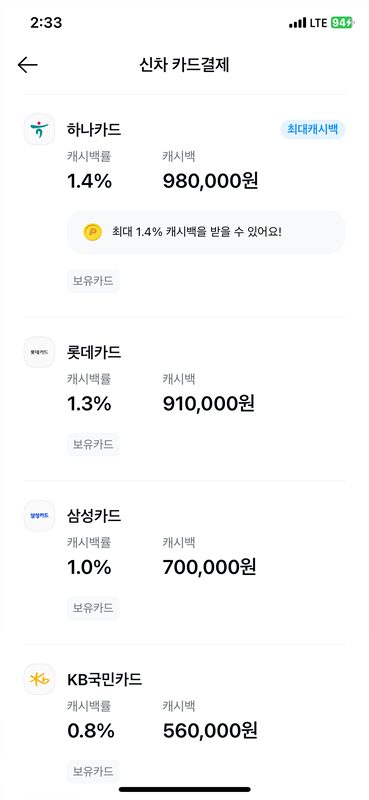Tap the home indicator bar
The height and width of the screenshot is (800, 369).
pos(185,789)
